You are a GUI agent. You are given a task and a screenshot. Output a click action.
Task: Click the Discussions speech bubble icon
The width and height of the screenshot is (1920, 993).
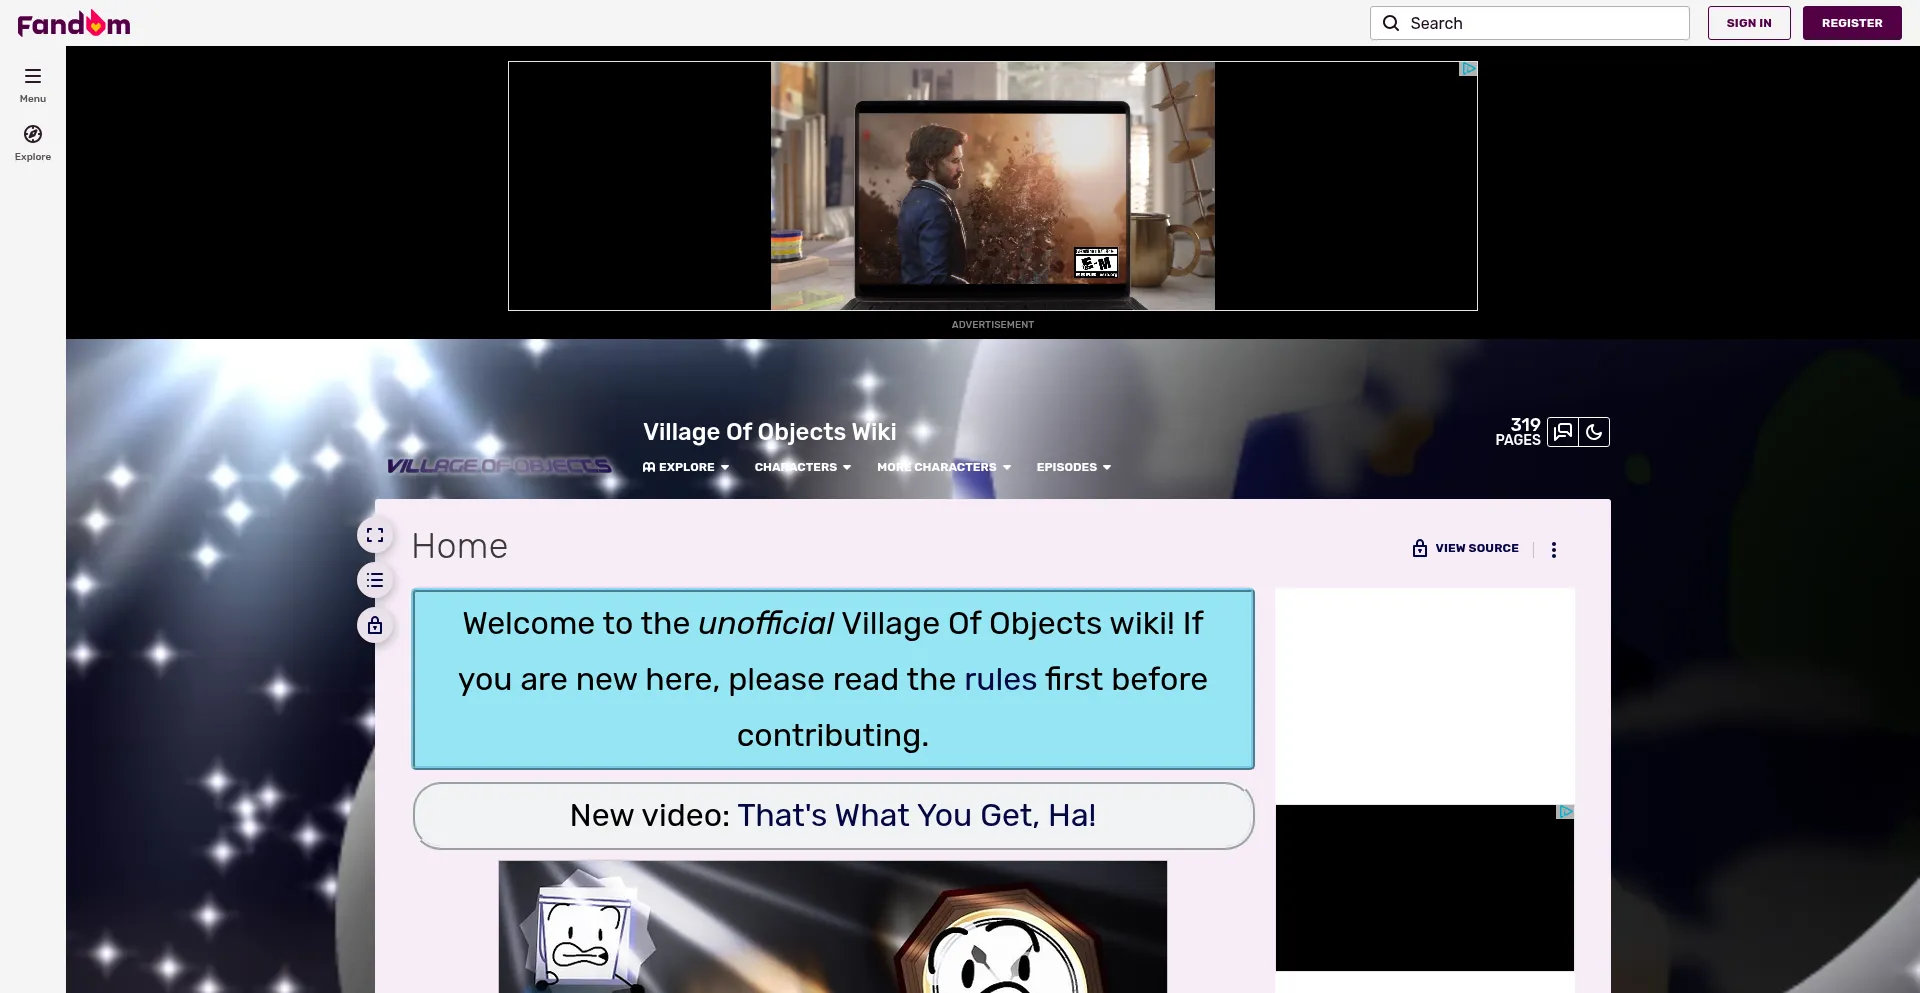(x=1563, y=432)
